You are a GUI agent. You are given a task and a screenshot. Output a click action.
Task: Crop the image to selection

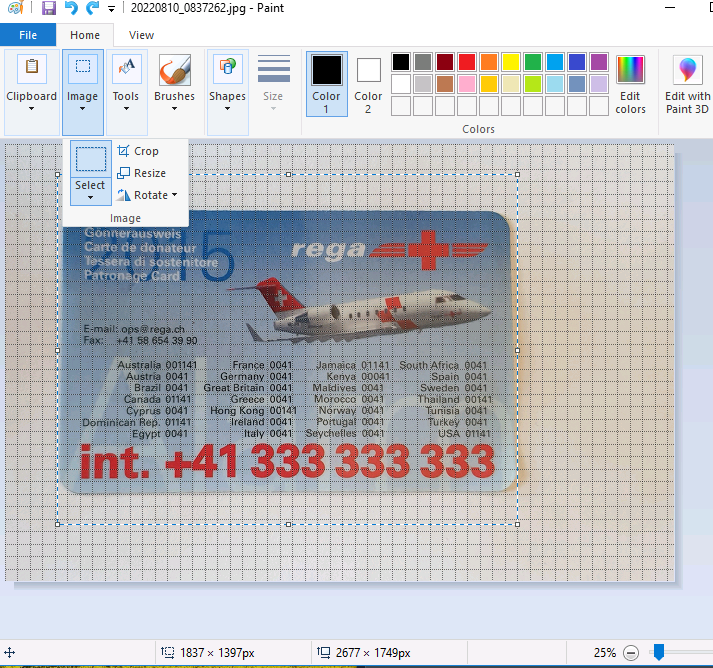(138, 151)
